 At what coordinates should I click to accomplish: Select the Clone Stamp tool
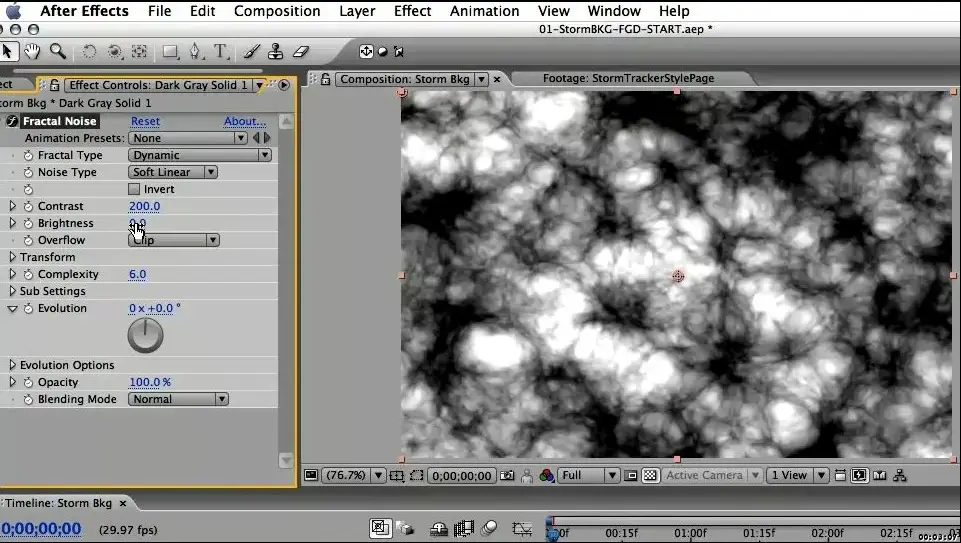coord(276,51)
